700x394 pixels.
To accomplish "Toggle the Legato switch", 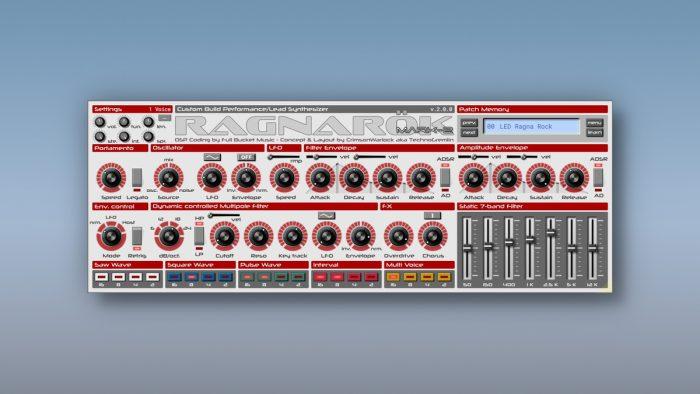I will (137, 178).
